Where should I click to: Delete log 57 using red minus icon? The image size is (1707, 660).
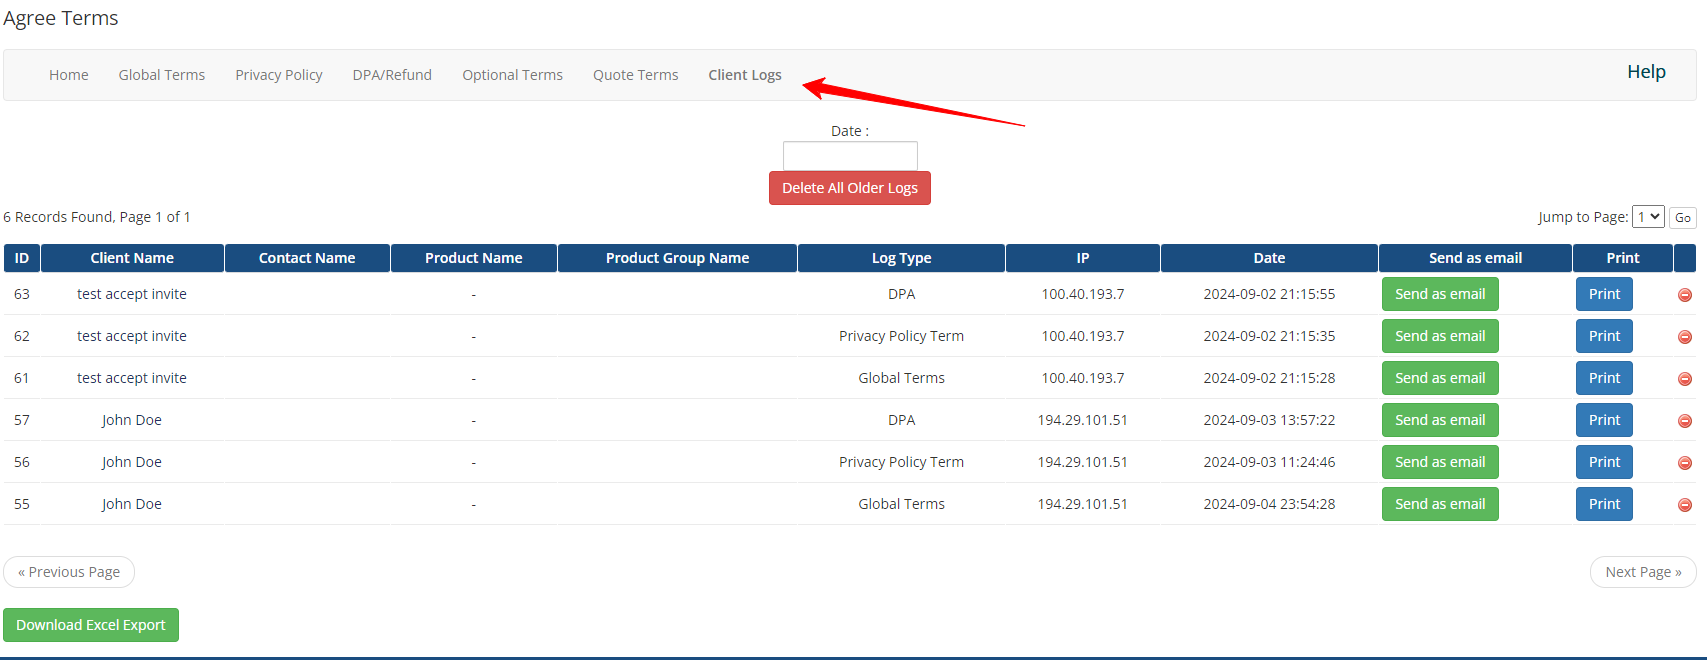click(1684, 421)
